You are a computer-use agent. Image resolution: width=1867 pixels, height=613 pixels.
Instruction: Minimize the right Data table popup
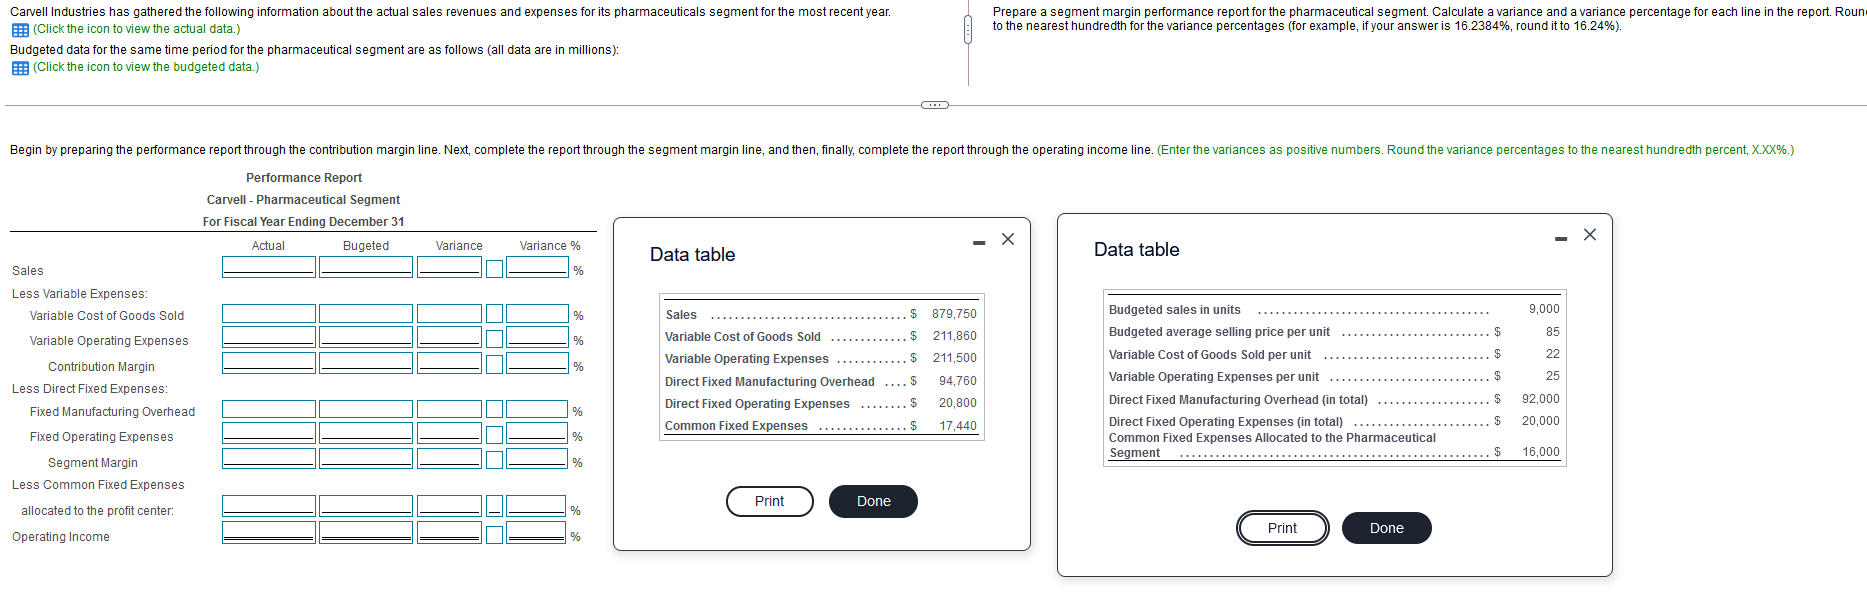tap(1559, 237)
